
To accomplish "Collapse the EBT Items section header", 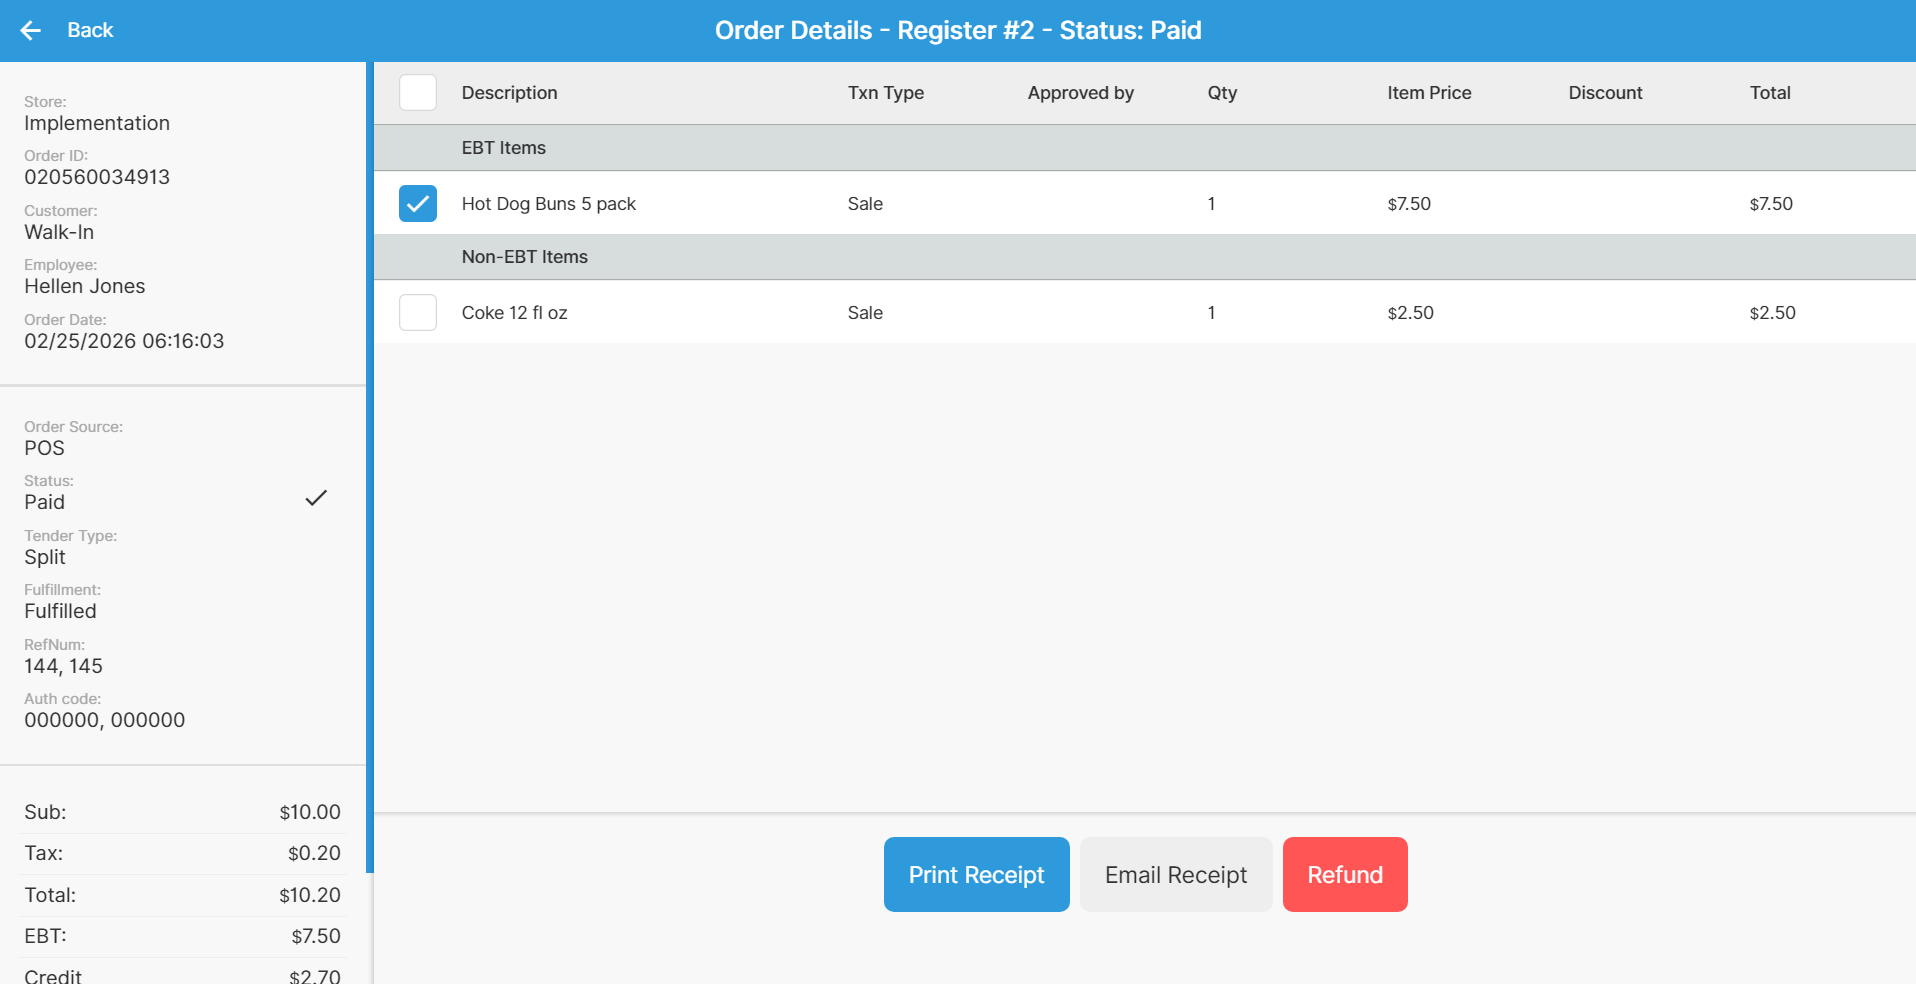I will click(x=504, y=148).
